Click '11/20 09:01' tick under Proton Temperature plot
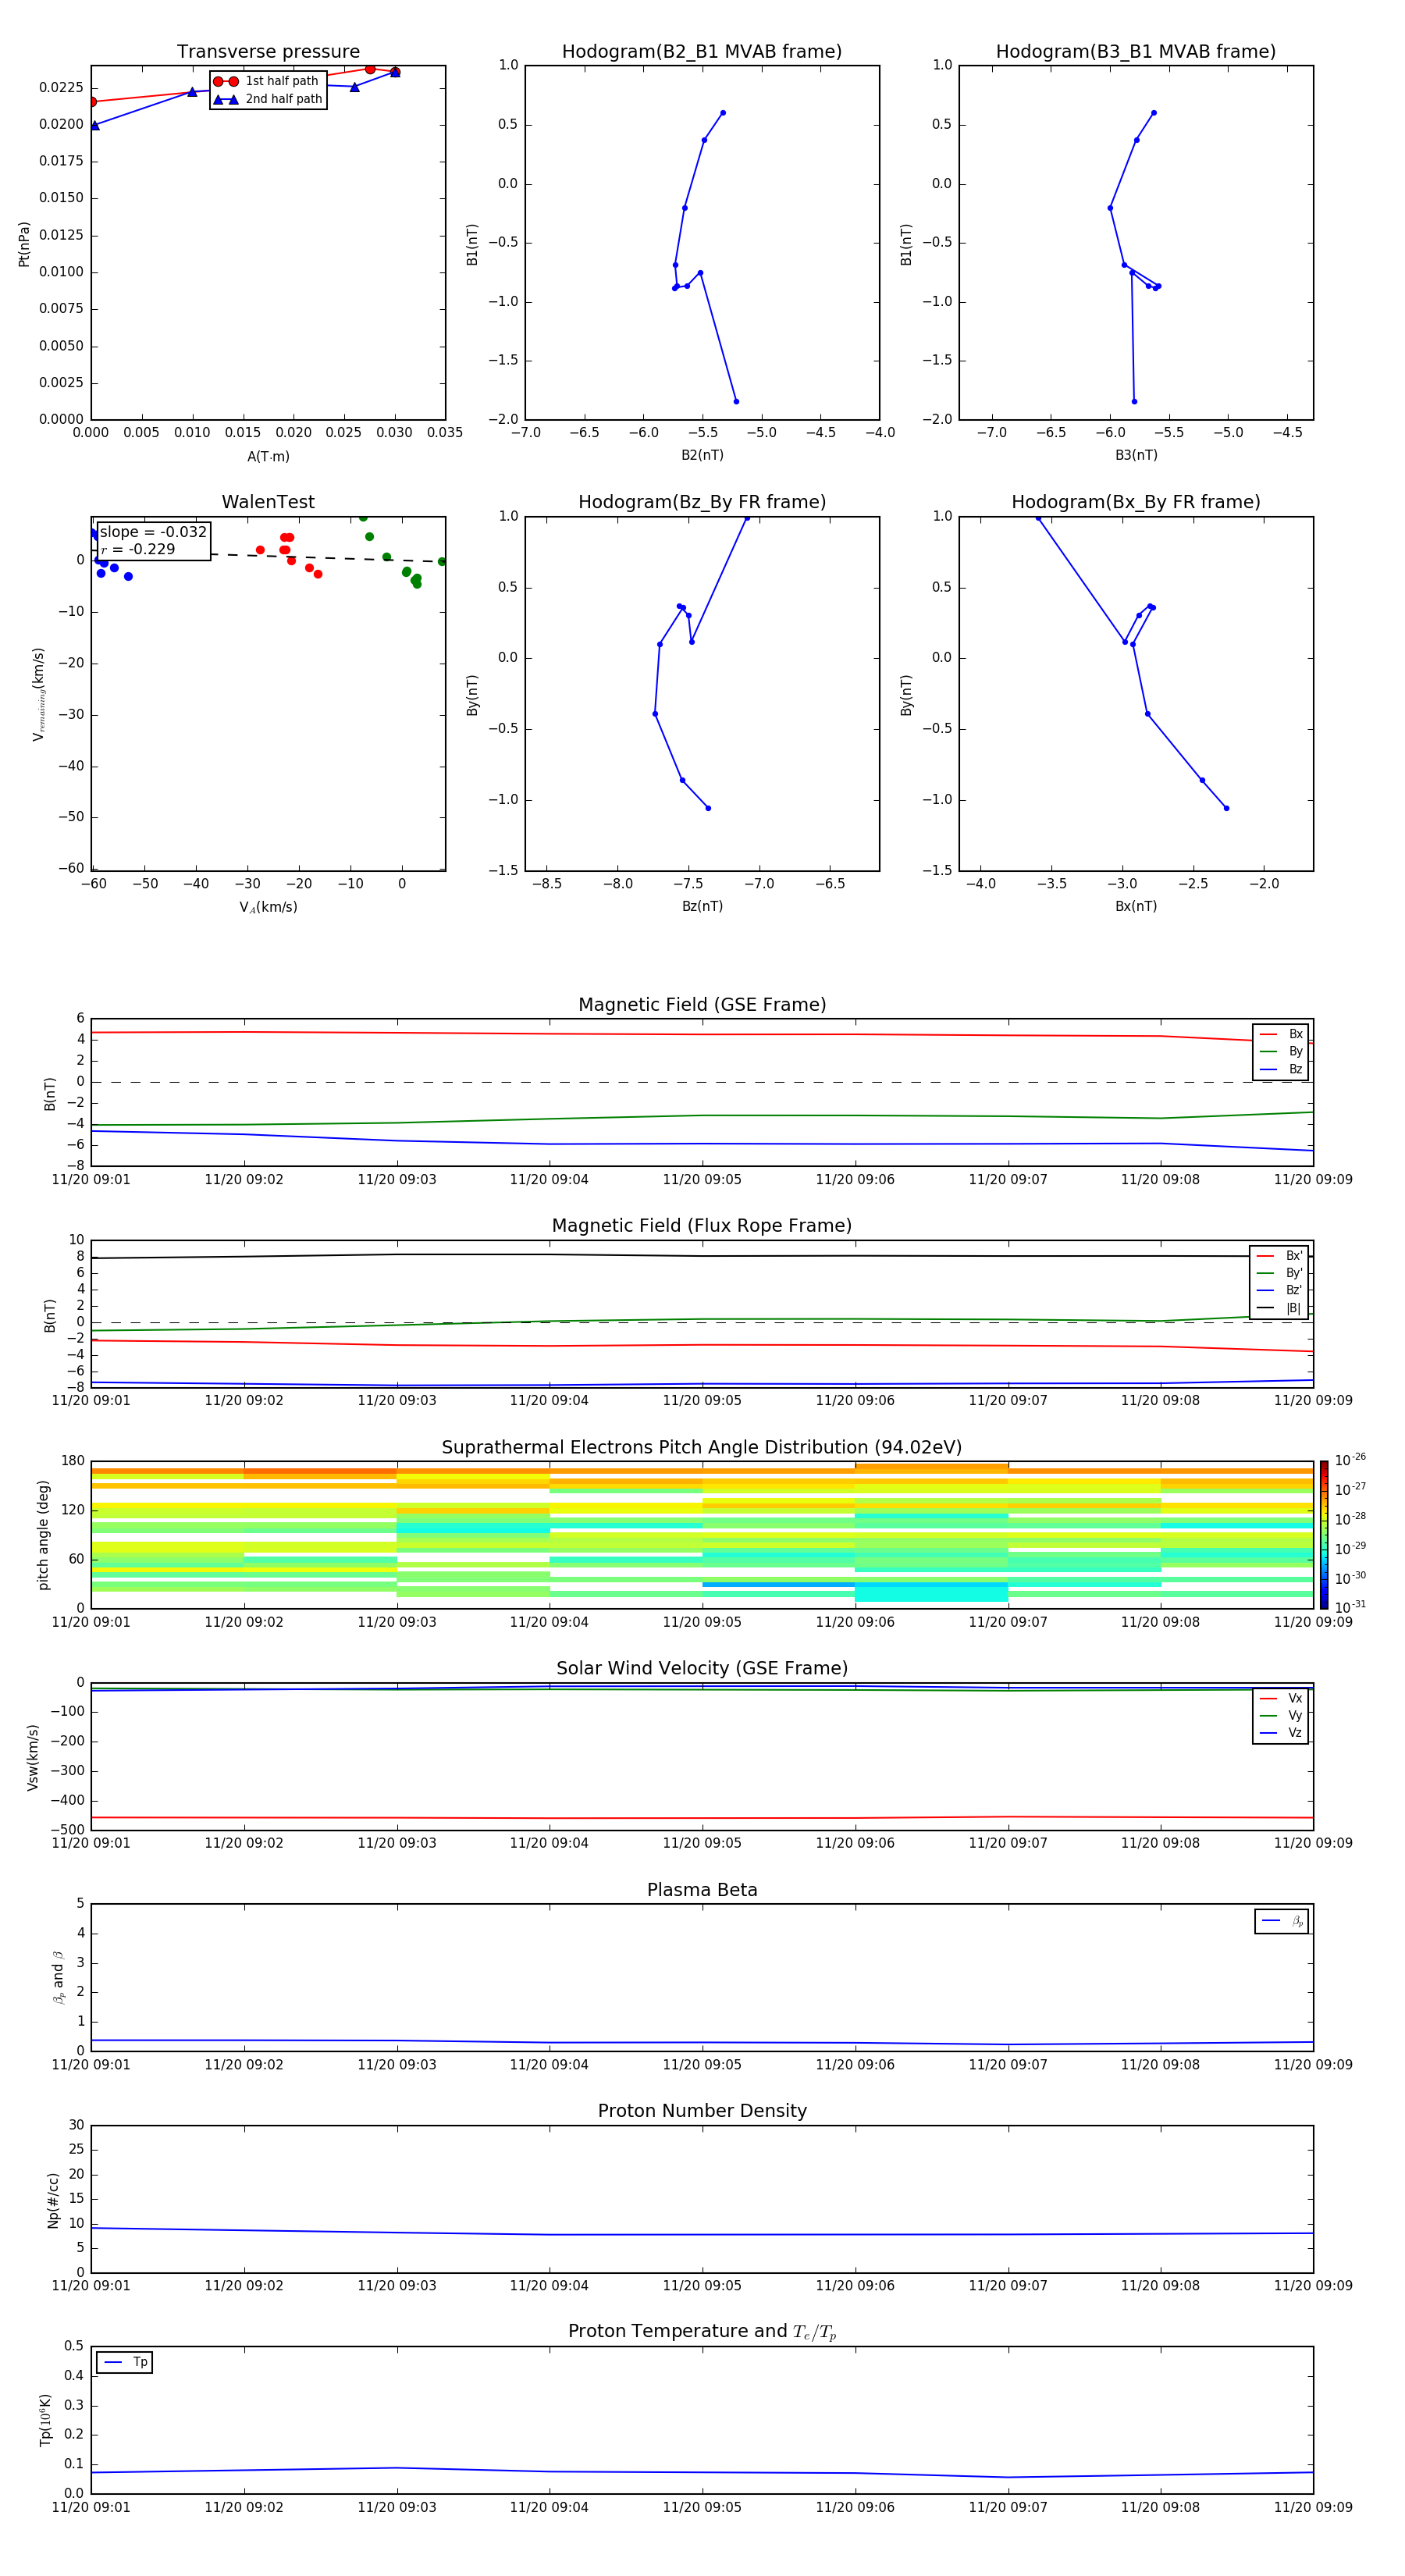Image resolution: width=1405 pixels, height=2576 pixels. click(x=91, y=2507)
